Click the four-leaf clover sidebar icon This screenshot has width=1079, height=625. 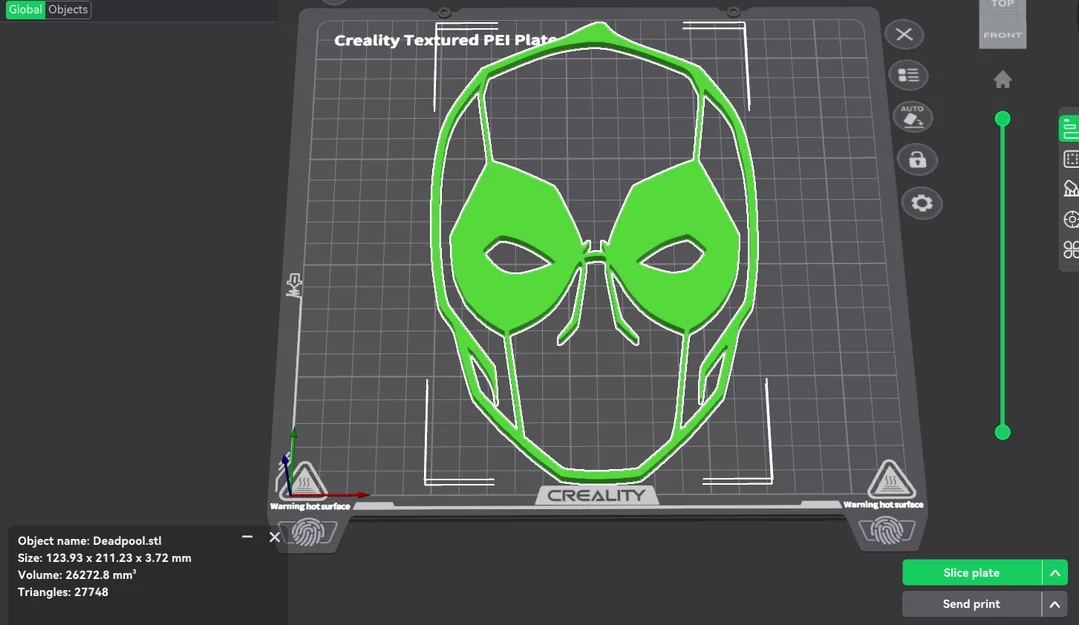pyautogui.click(x=1071, y=249)
